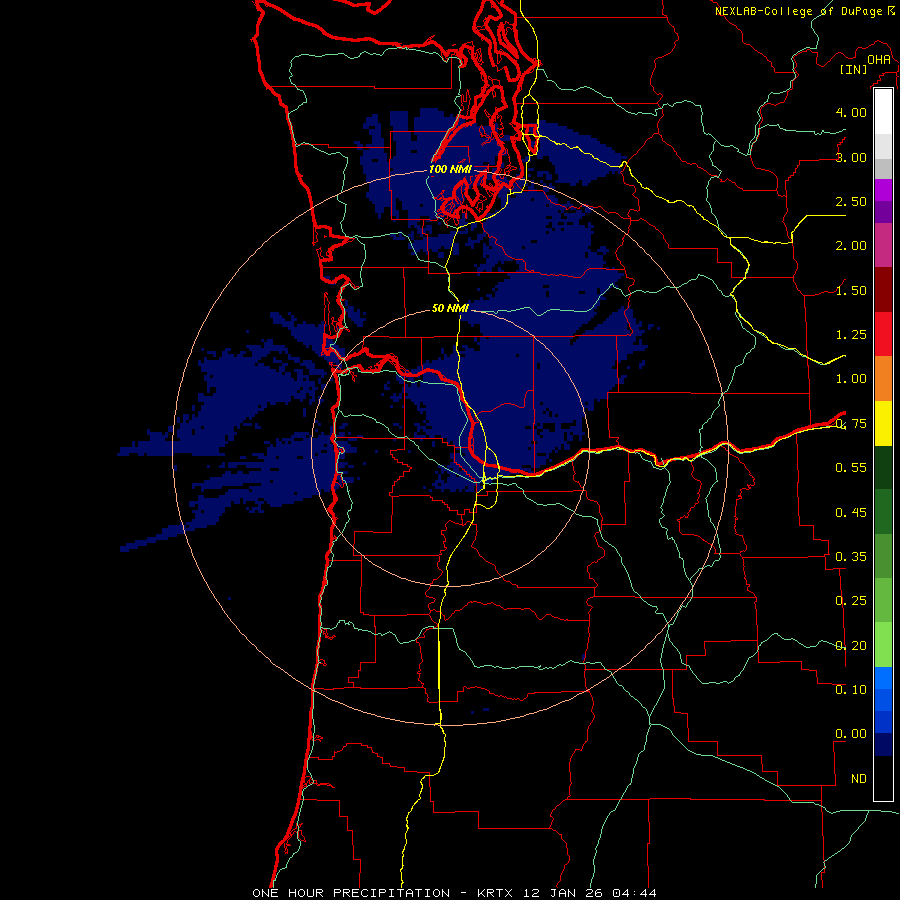Click the 0.55 legend value

coord(851,468)
